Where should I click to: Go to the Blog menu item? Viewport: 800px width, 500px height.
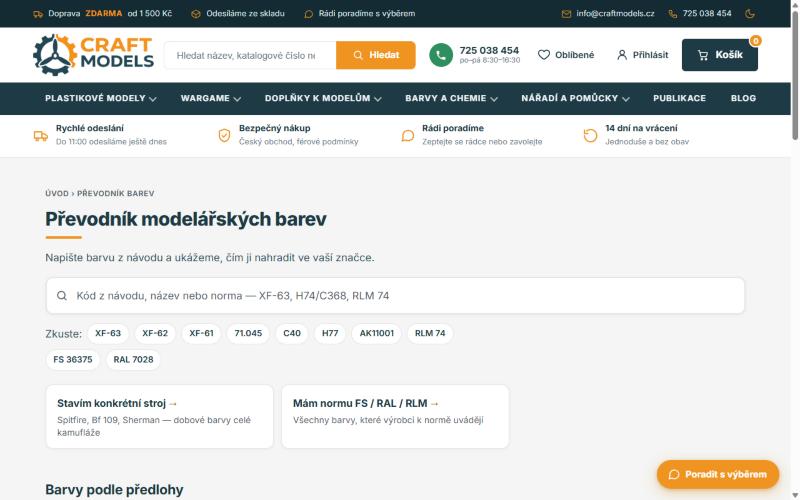coord(743,98)
